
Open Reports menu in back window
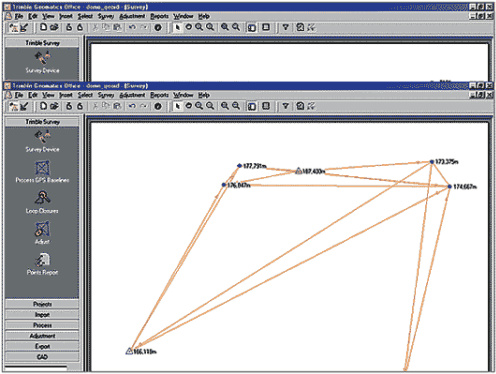coord(159,16)
